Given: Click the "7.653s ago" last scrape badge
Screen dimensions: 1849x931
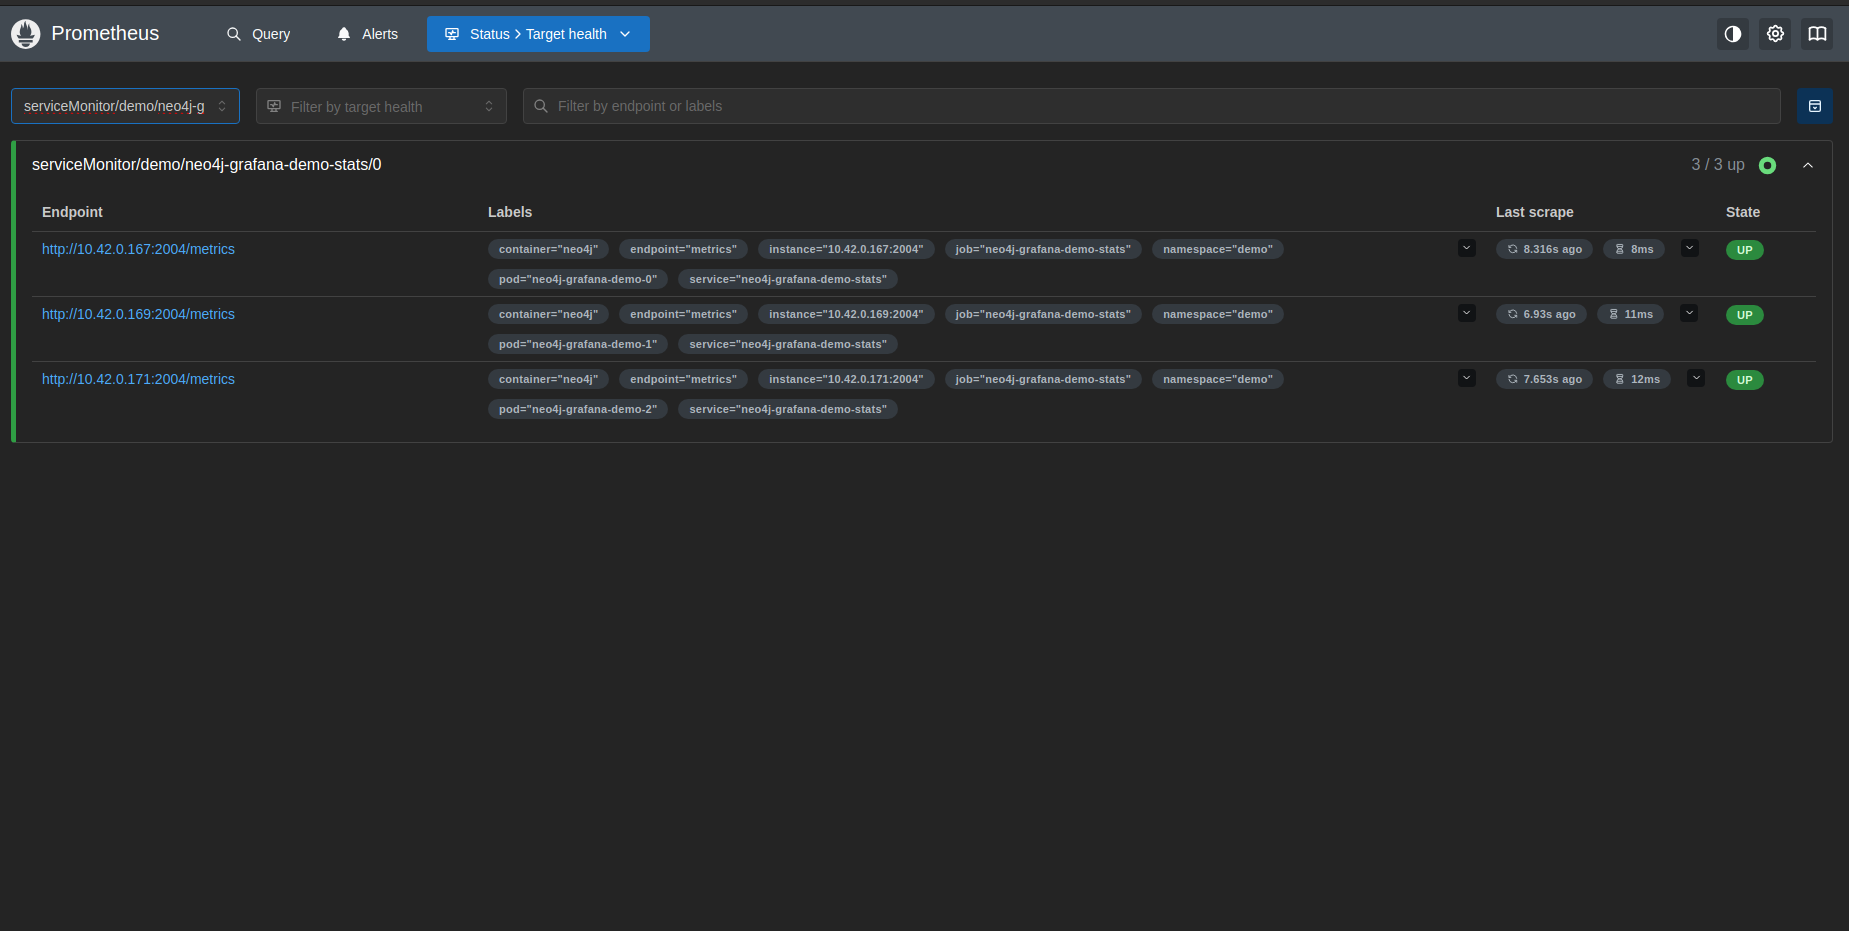Looking at the screenshot, I should coord(1545,379).
